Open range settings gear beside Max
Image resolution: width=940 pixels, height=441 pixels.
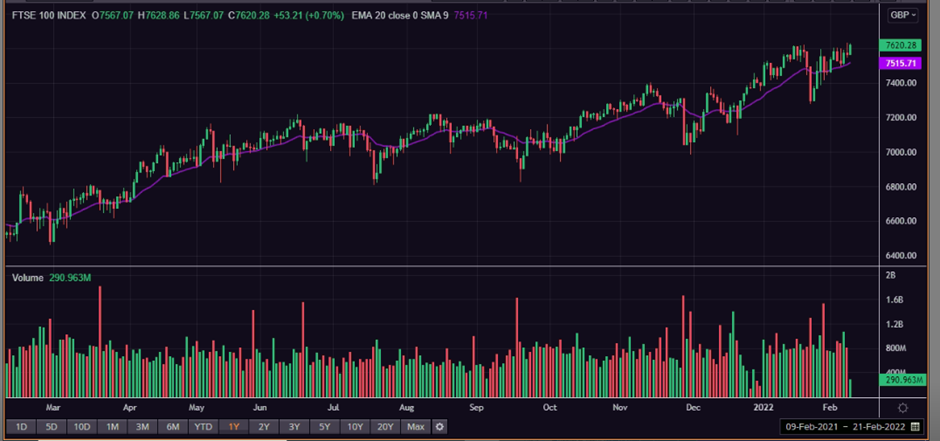click(x=440, y=427)
